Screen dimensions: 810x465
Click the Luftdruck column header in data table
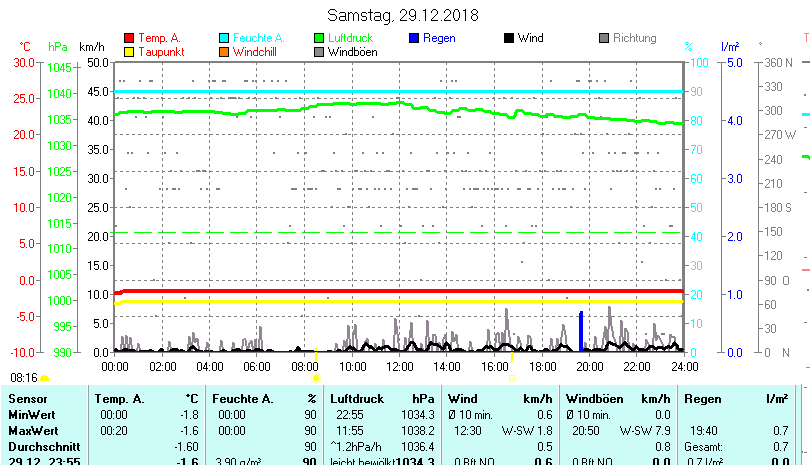click(x=357, y=399)
